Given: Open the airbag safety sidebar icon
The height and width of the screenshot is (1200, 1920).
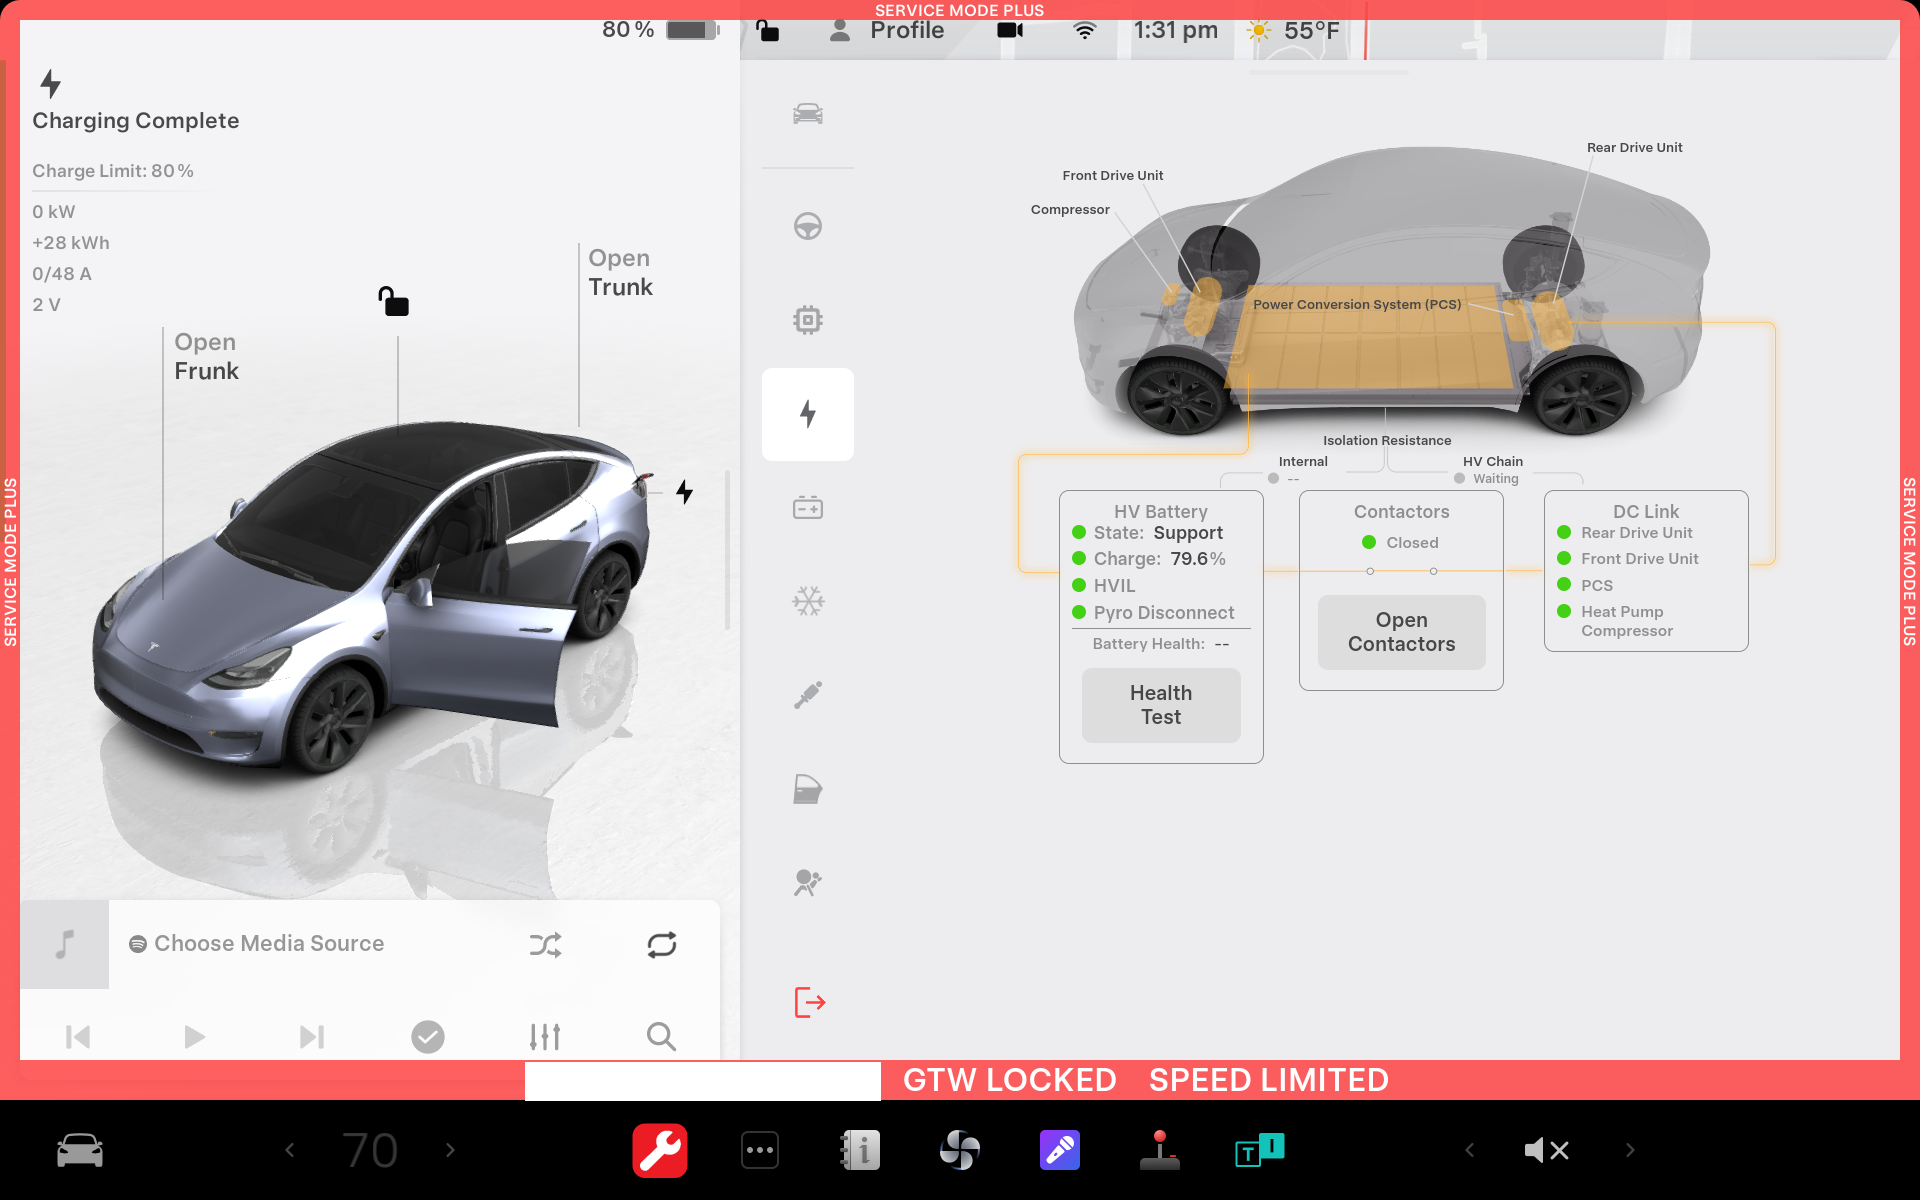Looking at the screenshot, I should tap(808, 882).
